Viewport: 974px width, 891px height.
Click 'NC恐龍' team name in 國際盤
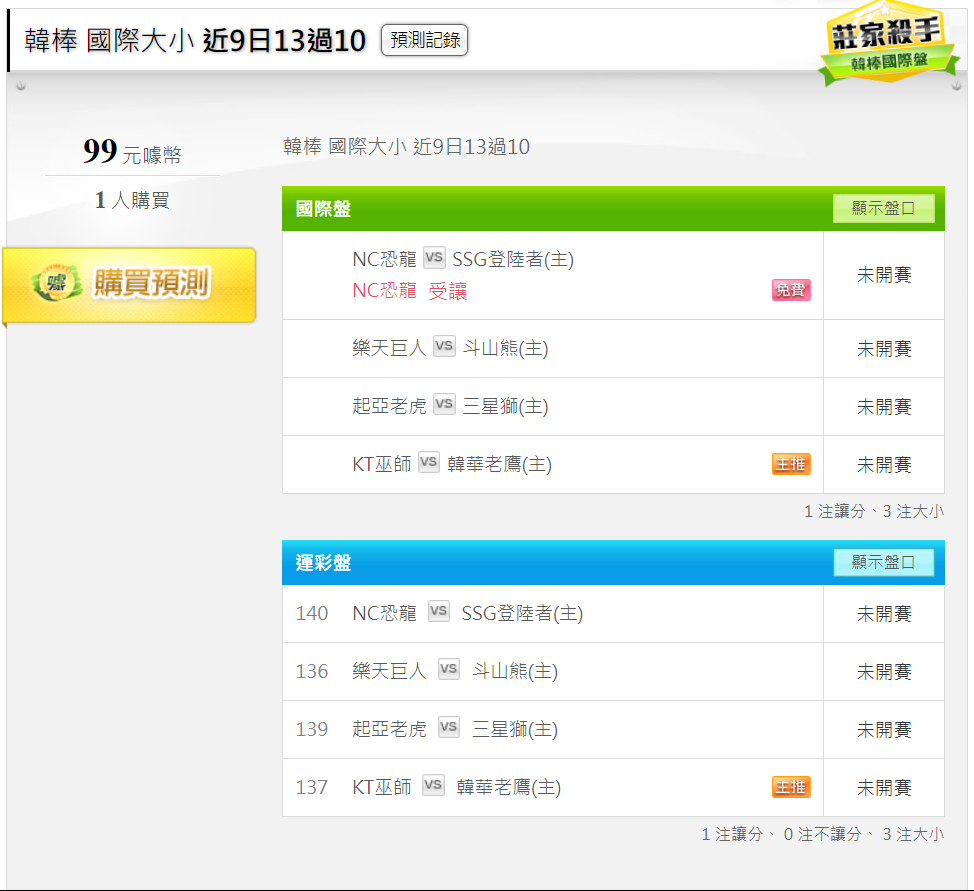point(385,259)
